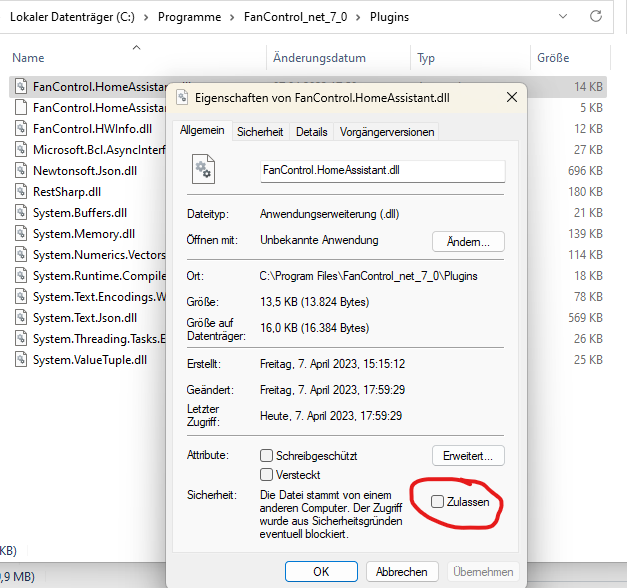Open the Sicherheit tab
This screenshot has width=627, height=588.
tap(260, 132)
